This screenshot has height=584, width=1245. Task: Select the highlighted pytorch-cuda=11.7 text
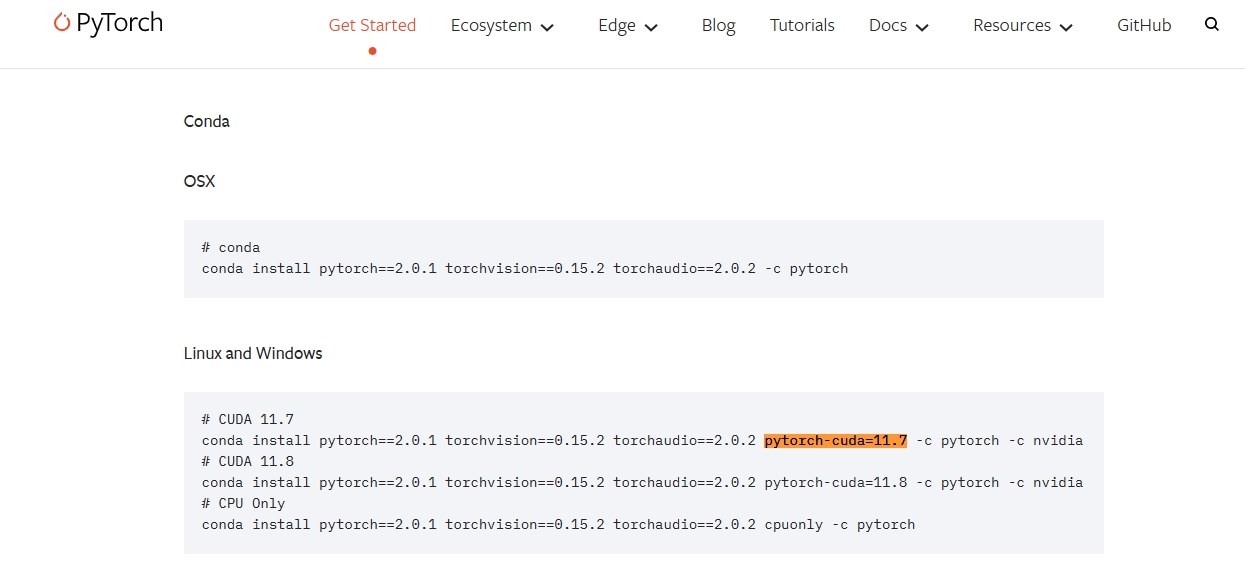tap(836, 440)
